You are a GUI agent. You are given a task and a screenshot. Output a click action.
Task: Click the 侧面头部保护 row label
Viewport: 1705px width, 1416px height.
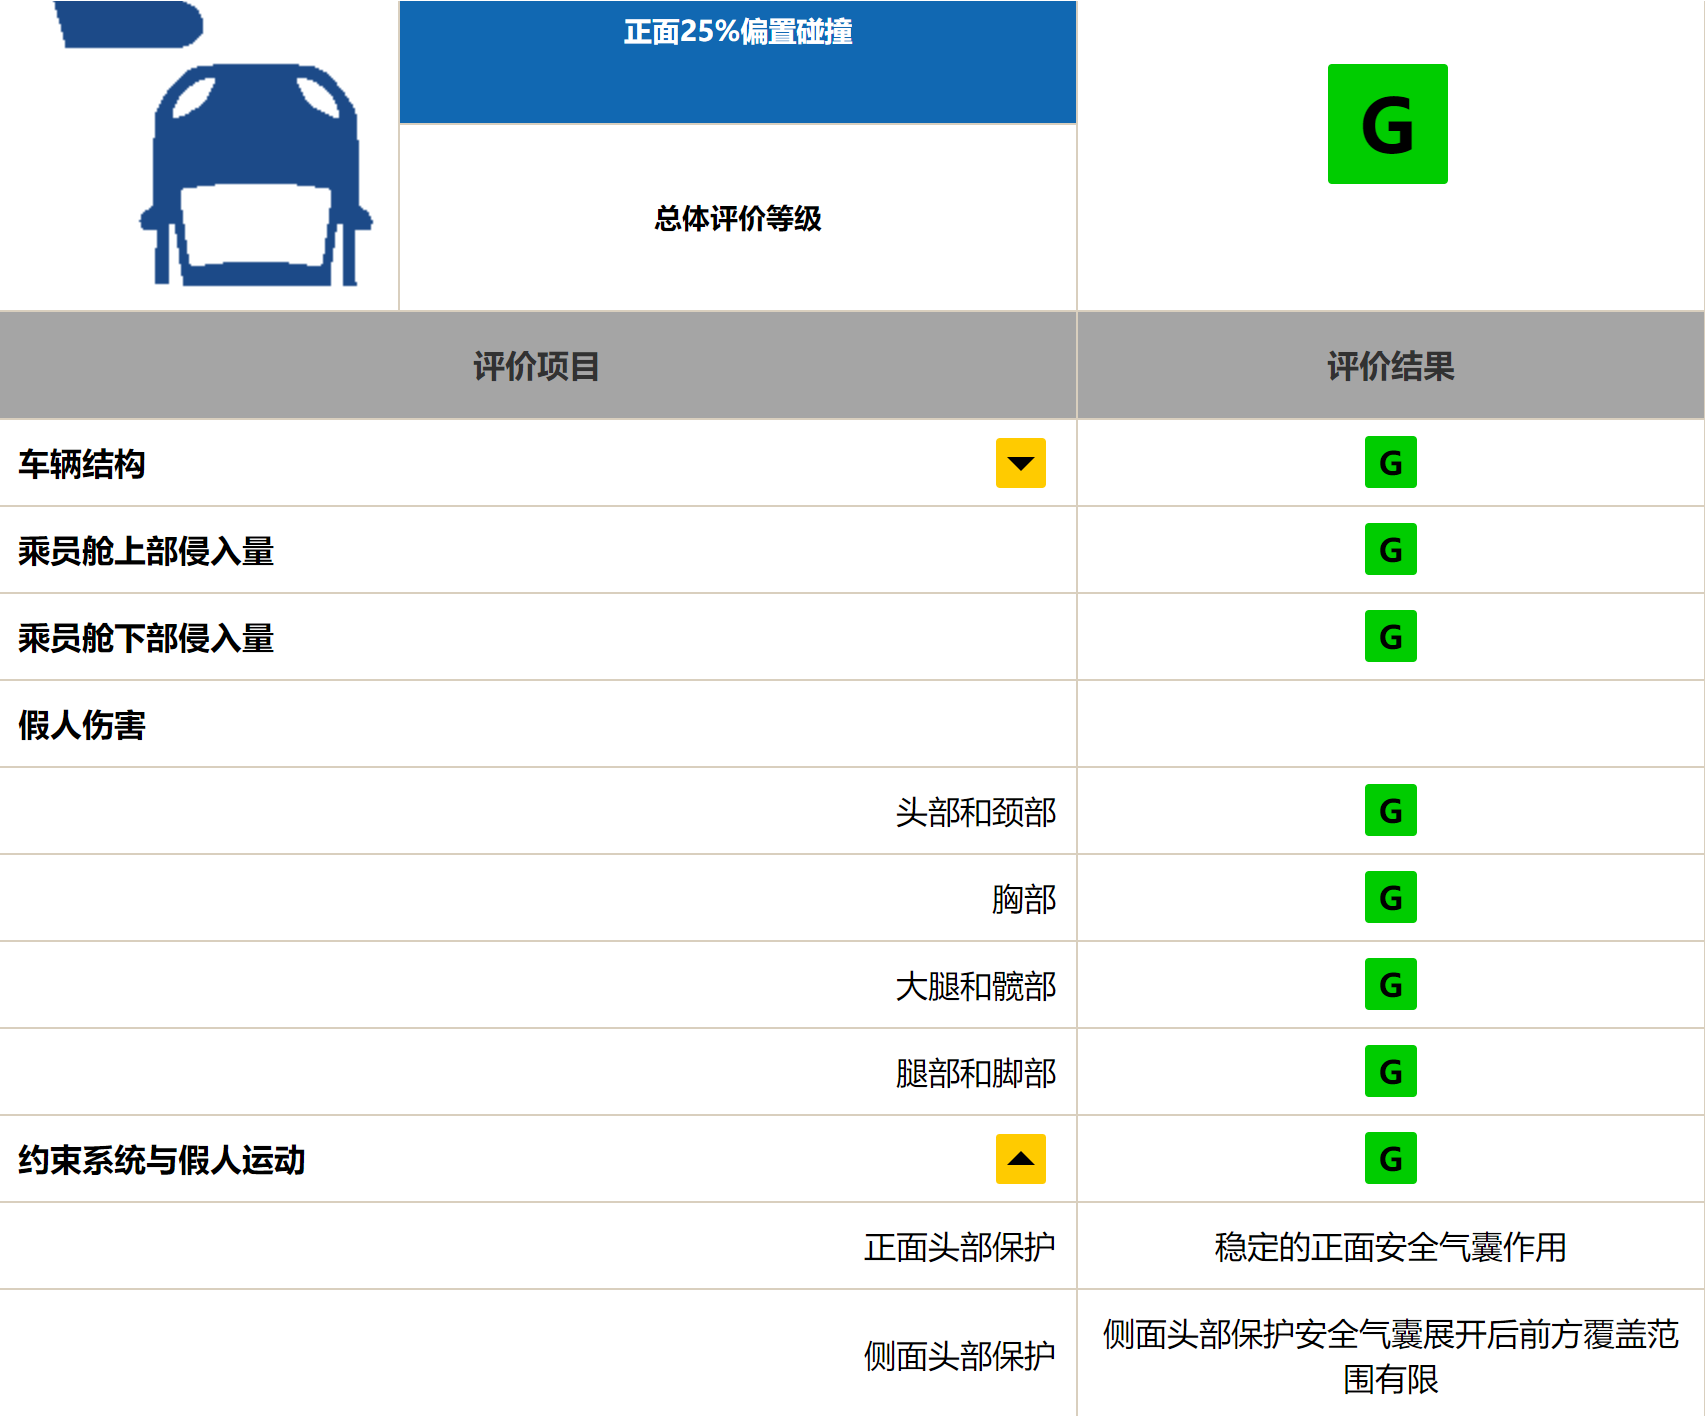pos(960,1356)
